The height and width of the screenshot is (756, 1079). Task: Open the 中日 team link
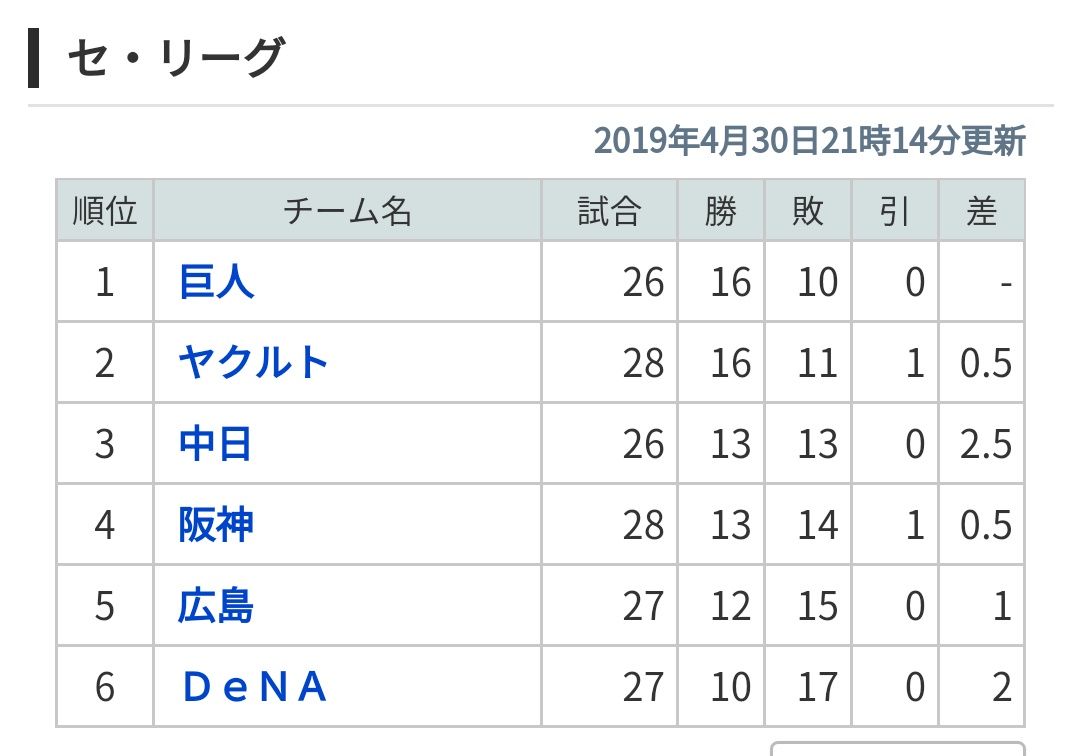coord(216,444)
